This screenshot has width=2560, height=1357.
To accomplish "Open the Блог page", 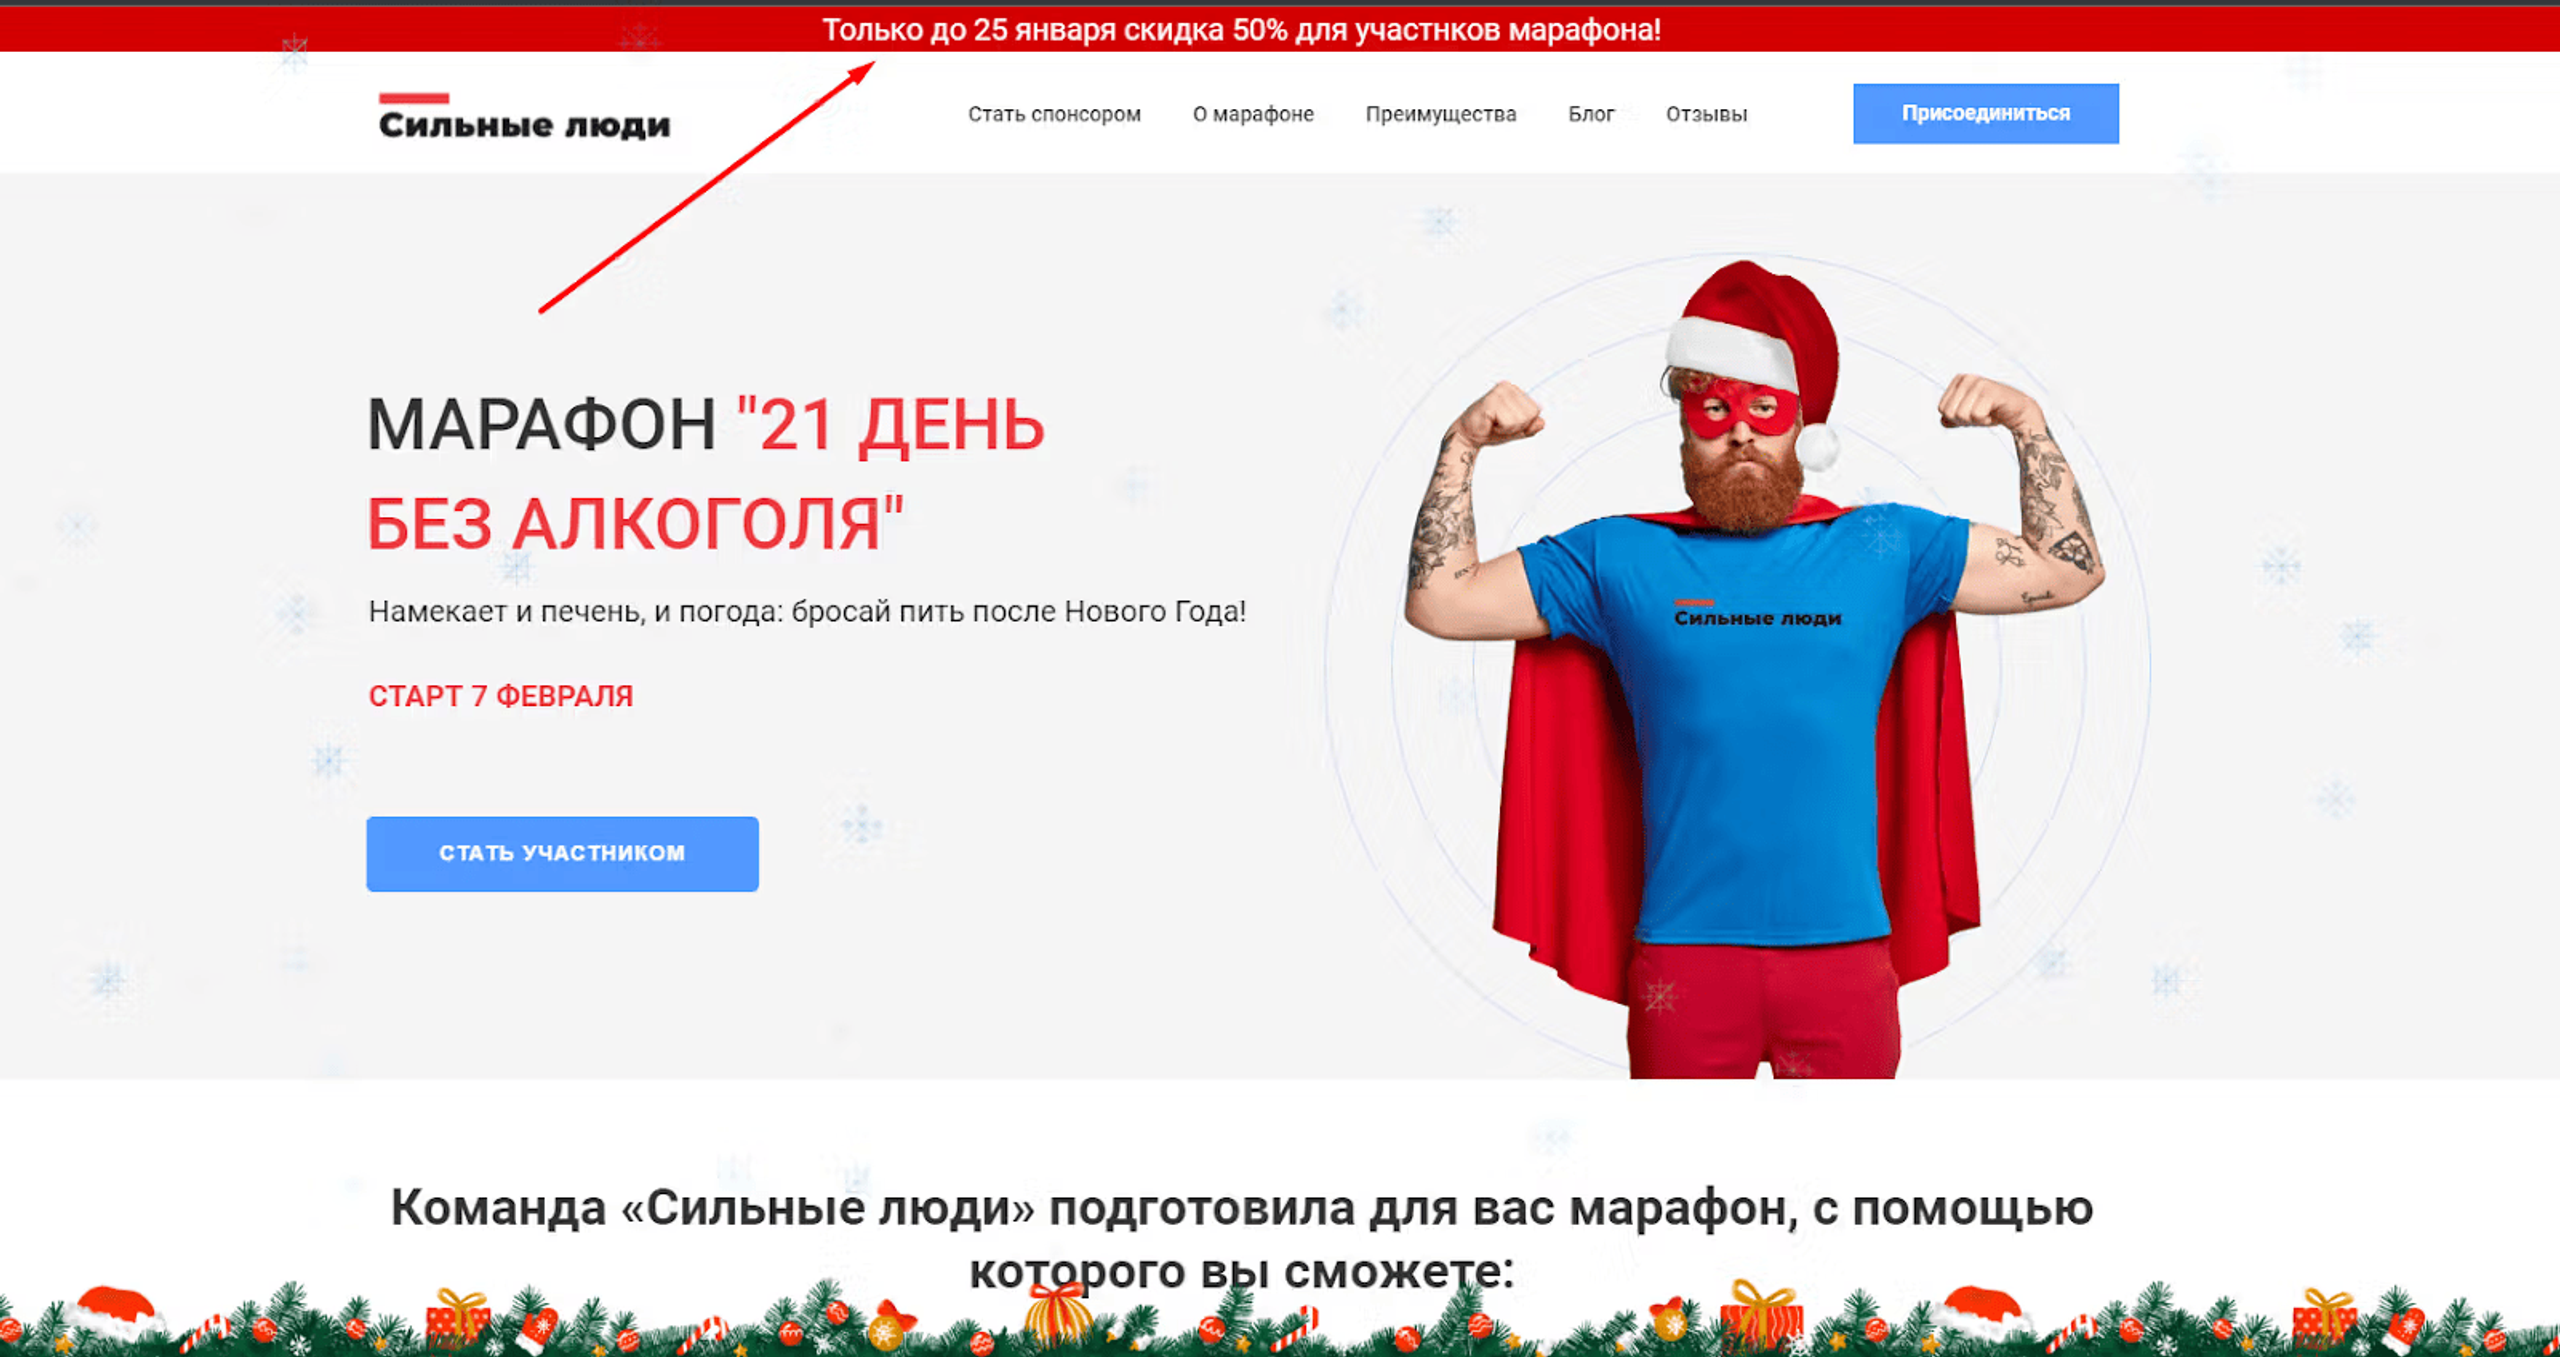I will (1591, 114).
